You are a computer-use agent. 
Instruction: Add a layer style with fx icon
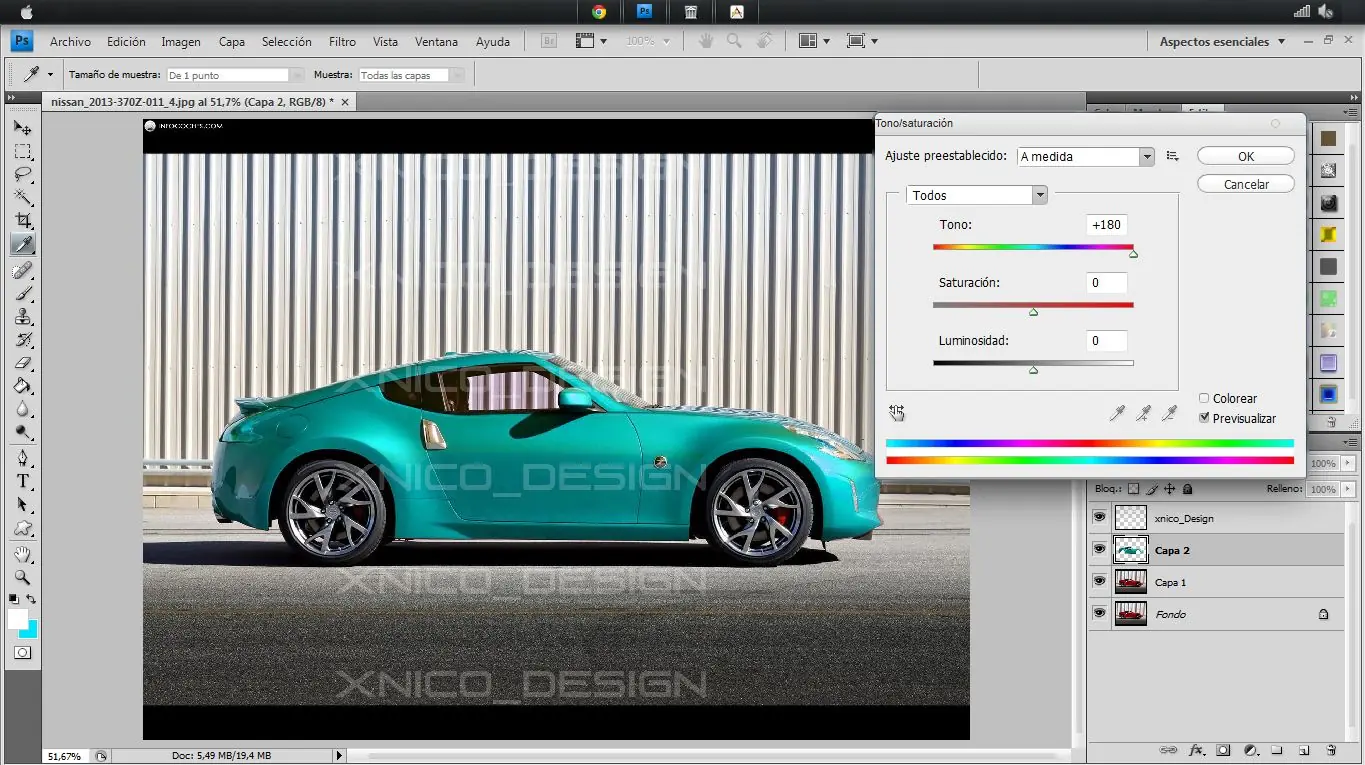[1196, 750]
